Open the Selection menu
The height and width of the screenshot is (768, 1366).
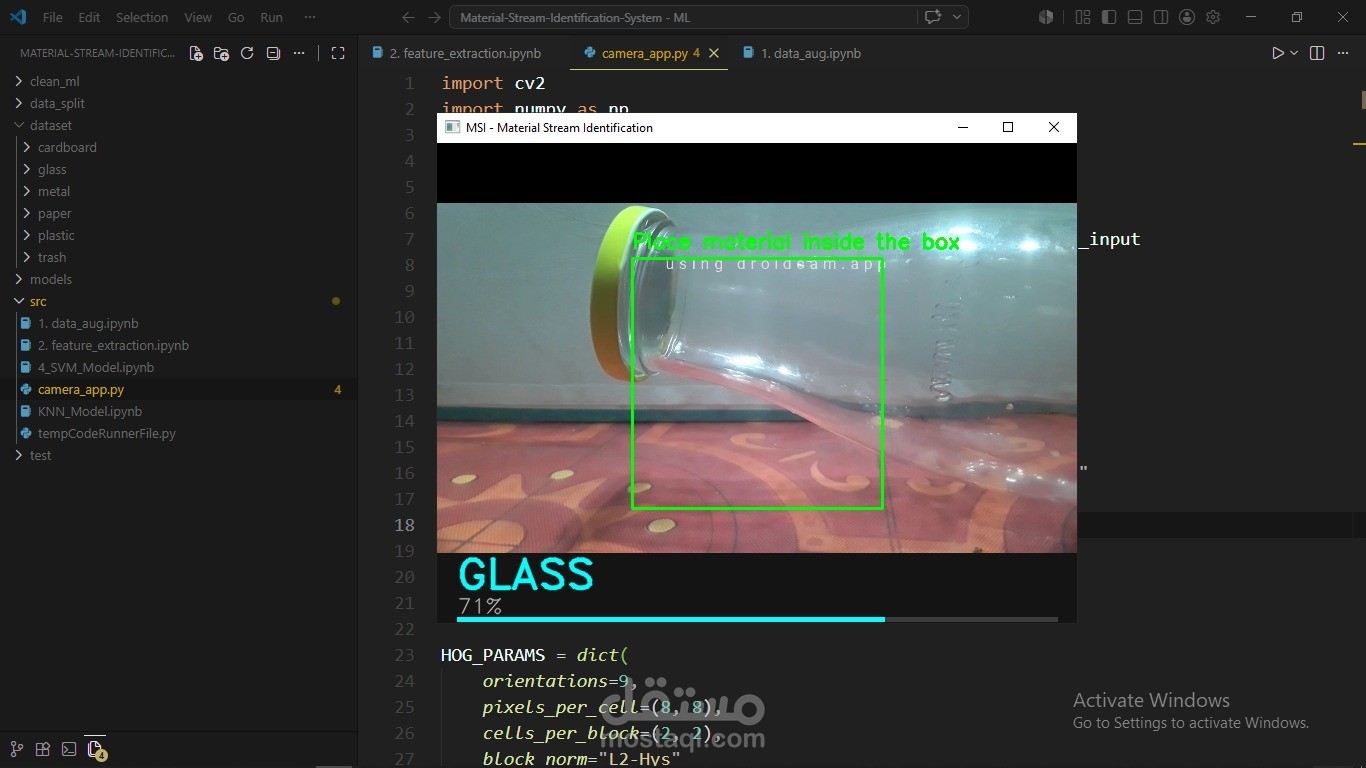click(142, 17)
